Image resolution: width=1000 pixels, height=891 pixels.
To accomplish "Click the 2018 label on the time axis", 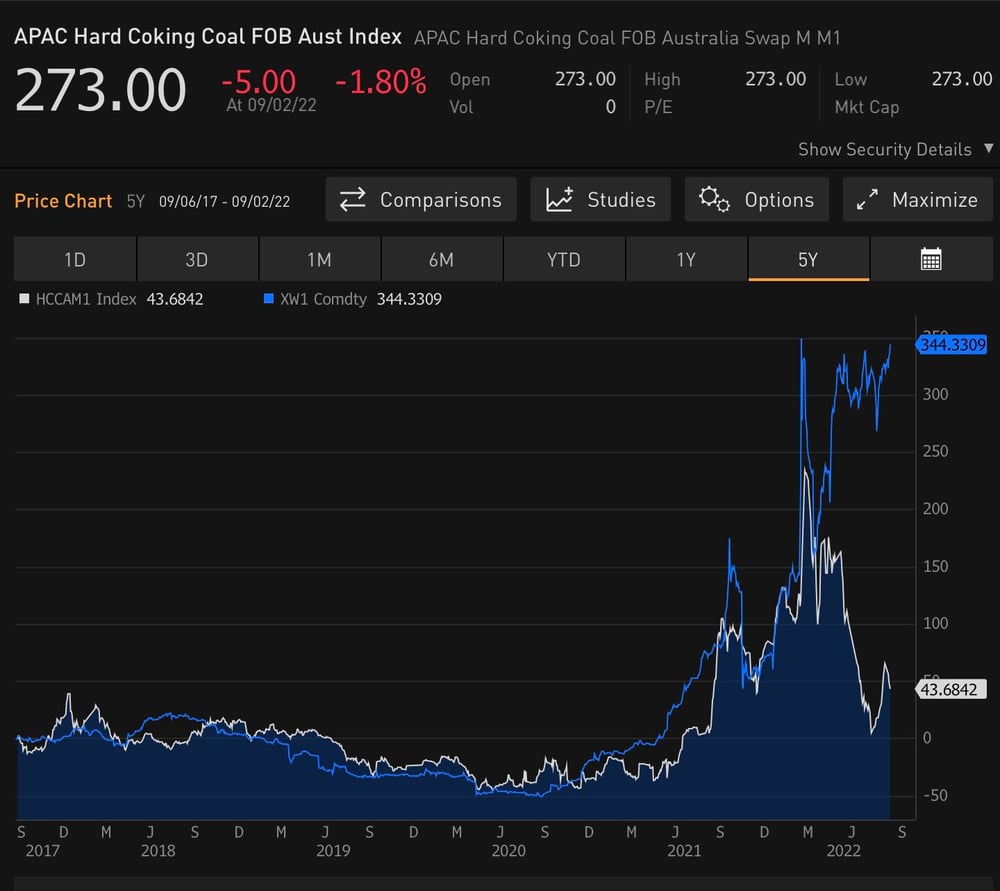I will (158, 850).
